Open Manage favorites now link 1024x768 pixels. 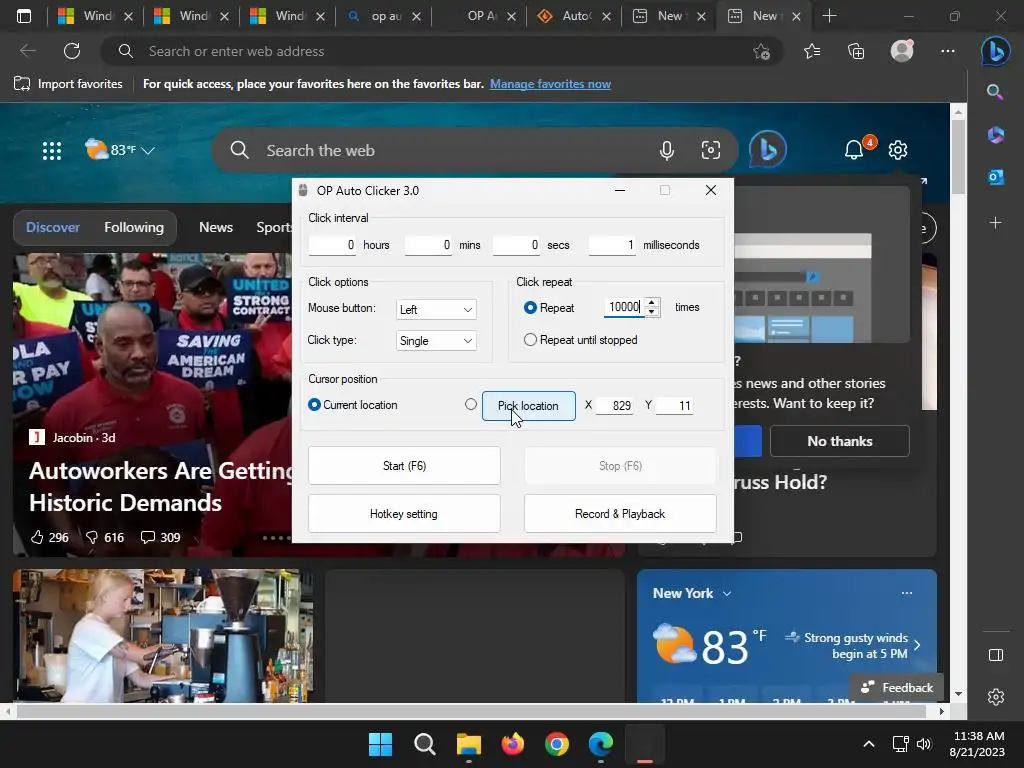coord(551,84)
